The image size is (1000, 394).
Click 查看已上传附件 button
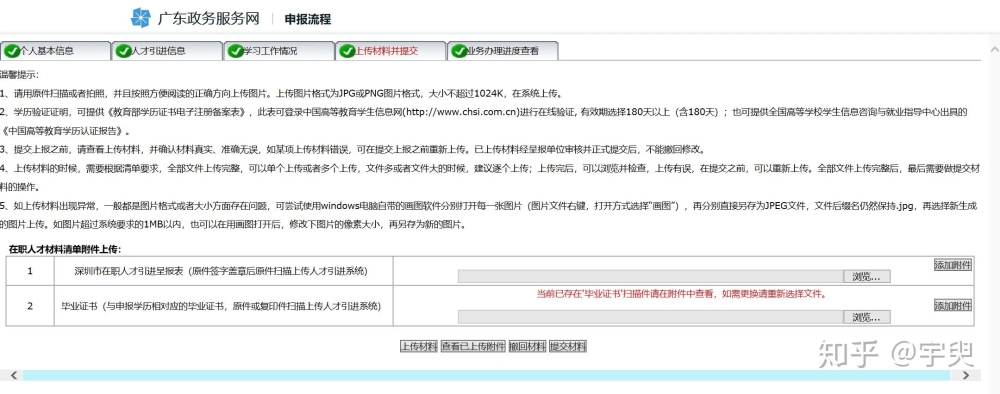click(473, 346)
